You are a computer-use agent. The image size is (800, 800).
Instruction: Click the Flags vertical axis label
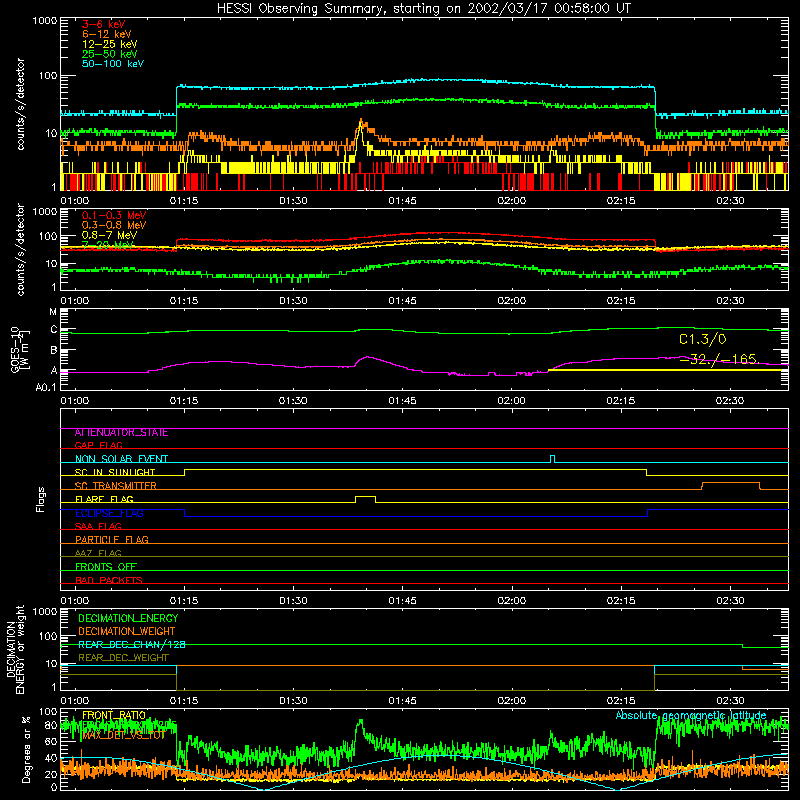[41, 499]
